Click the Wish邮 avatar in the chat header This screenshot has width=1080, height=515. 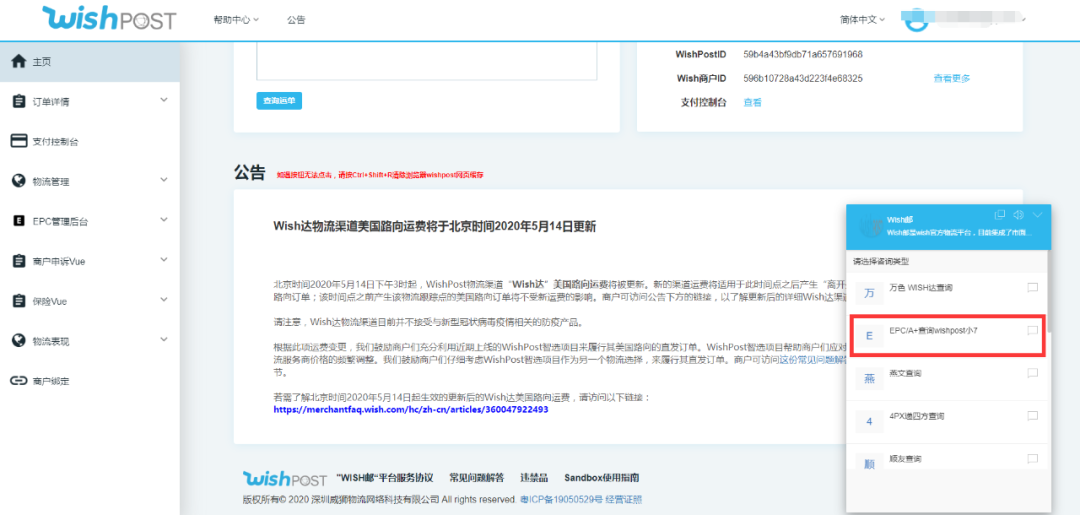[869, 227]
